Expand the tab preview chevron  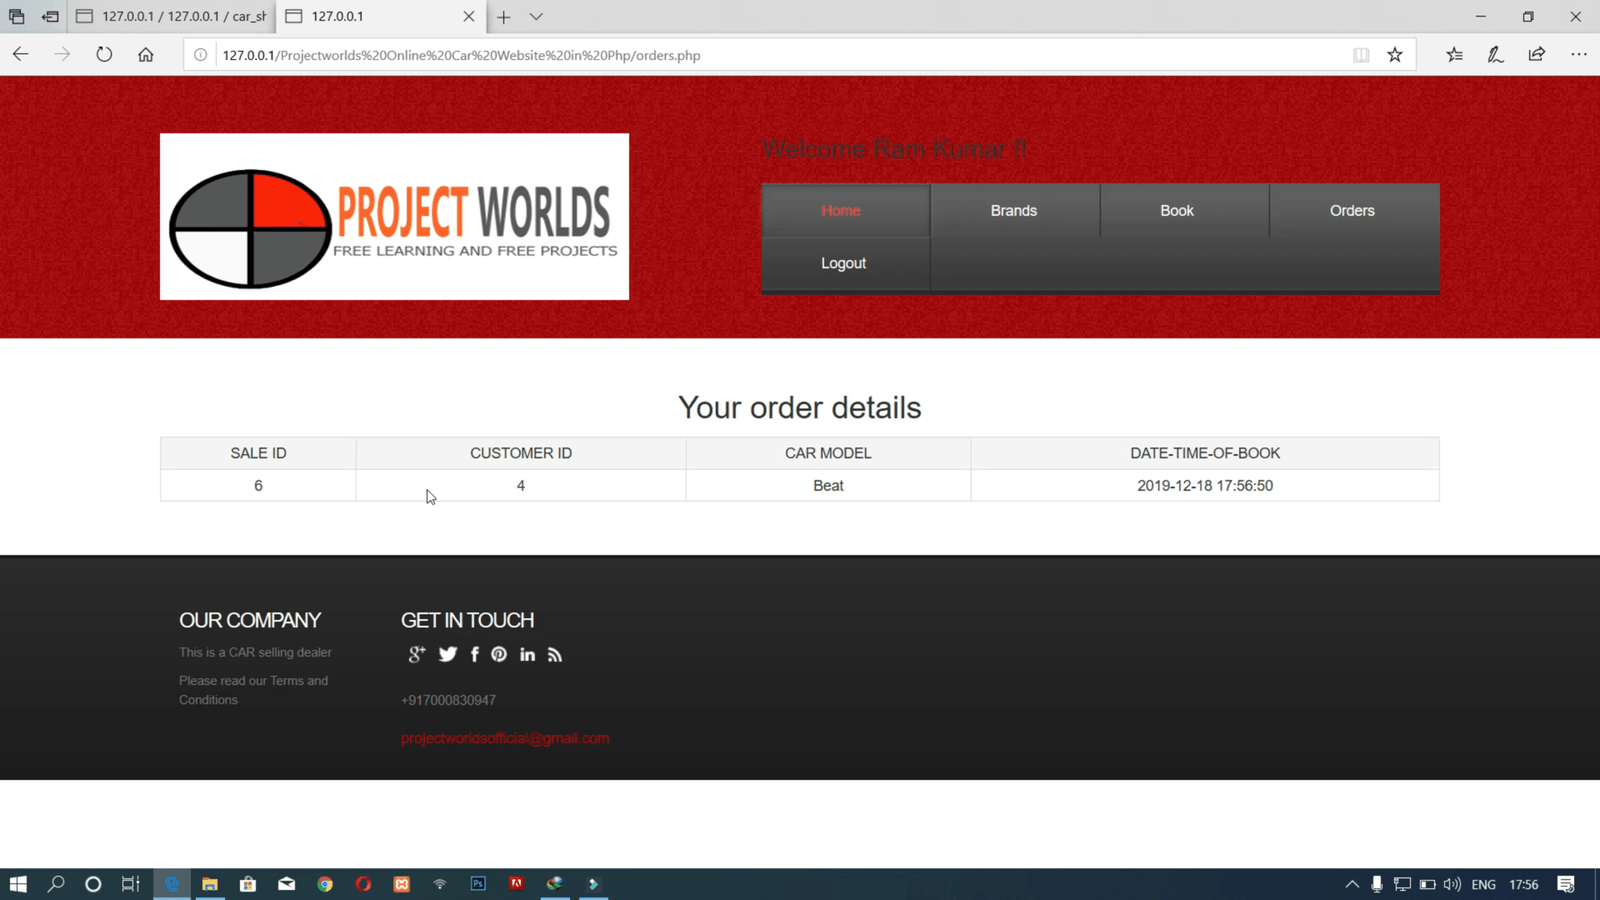click(x=536, y=17)
